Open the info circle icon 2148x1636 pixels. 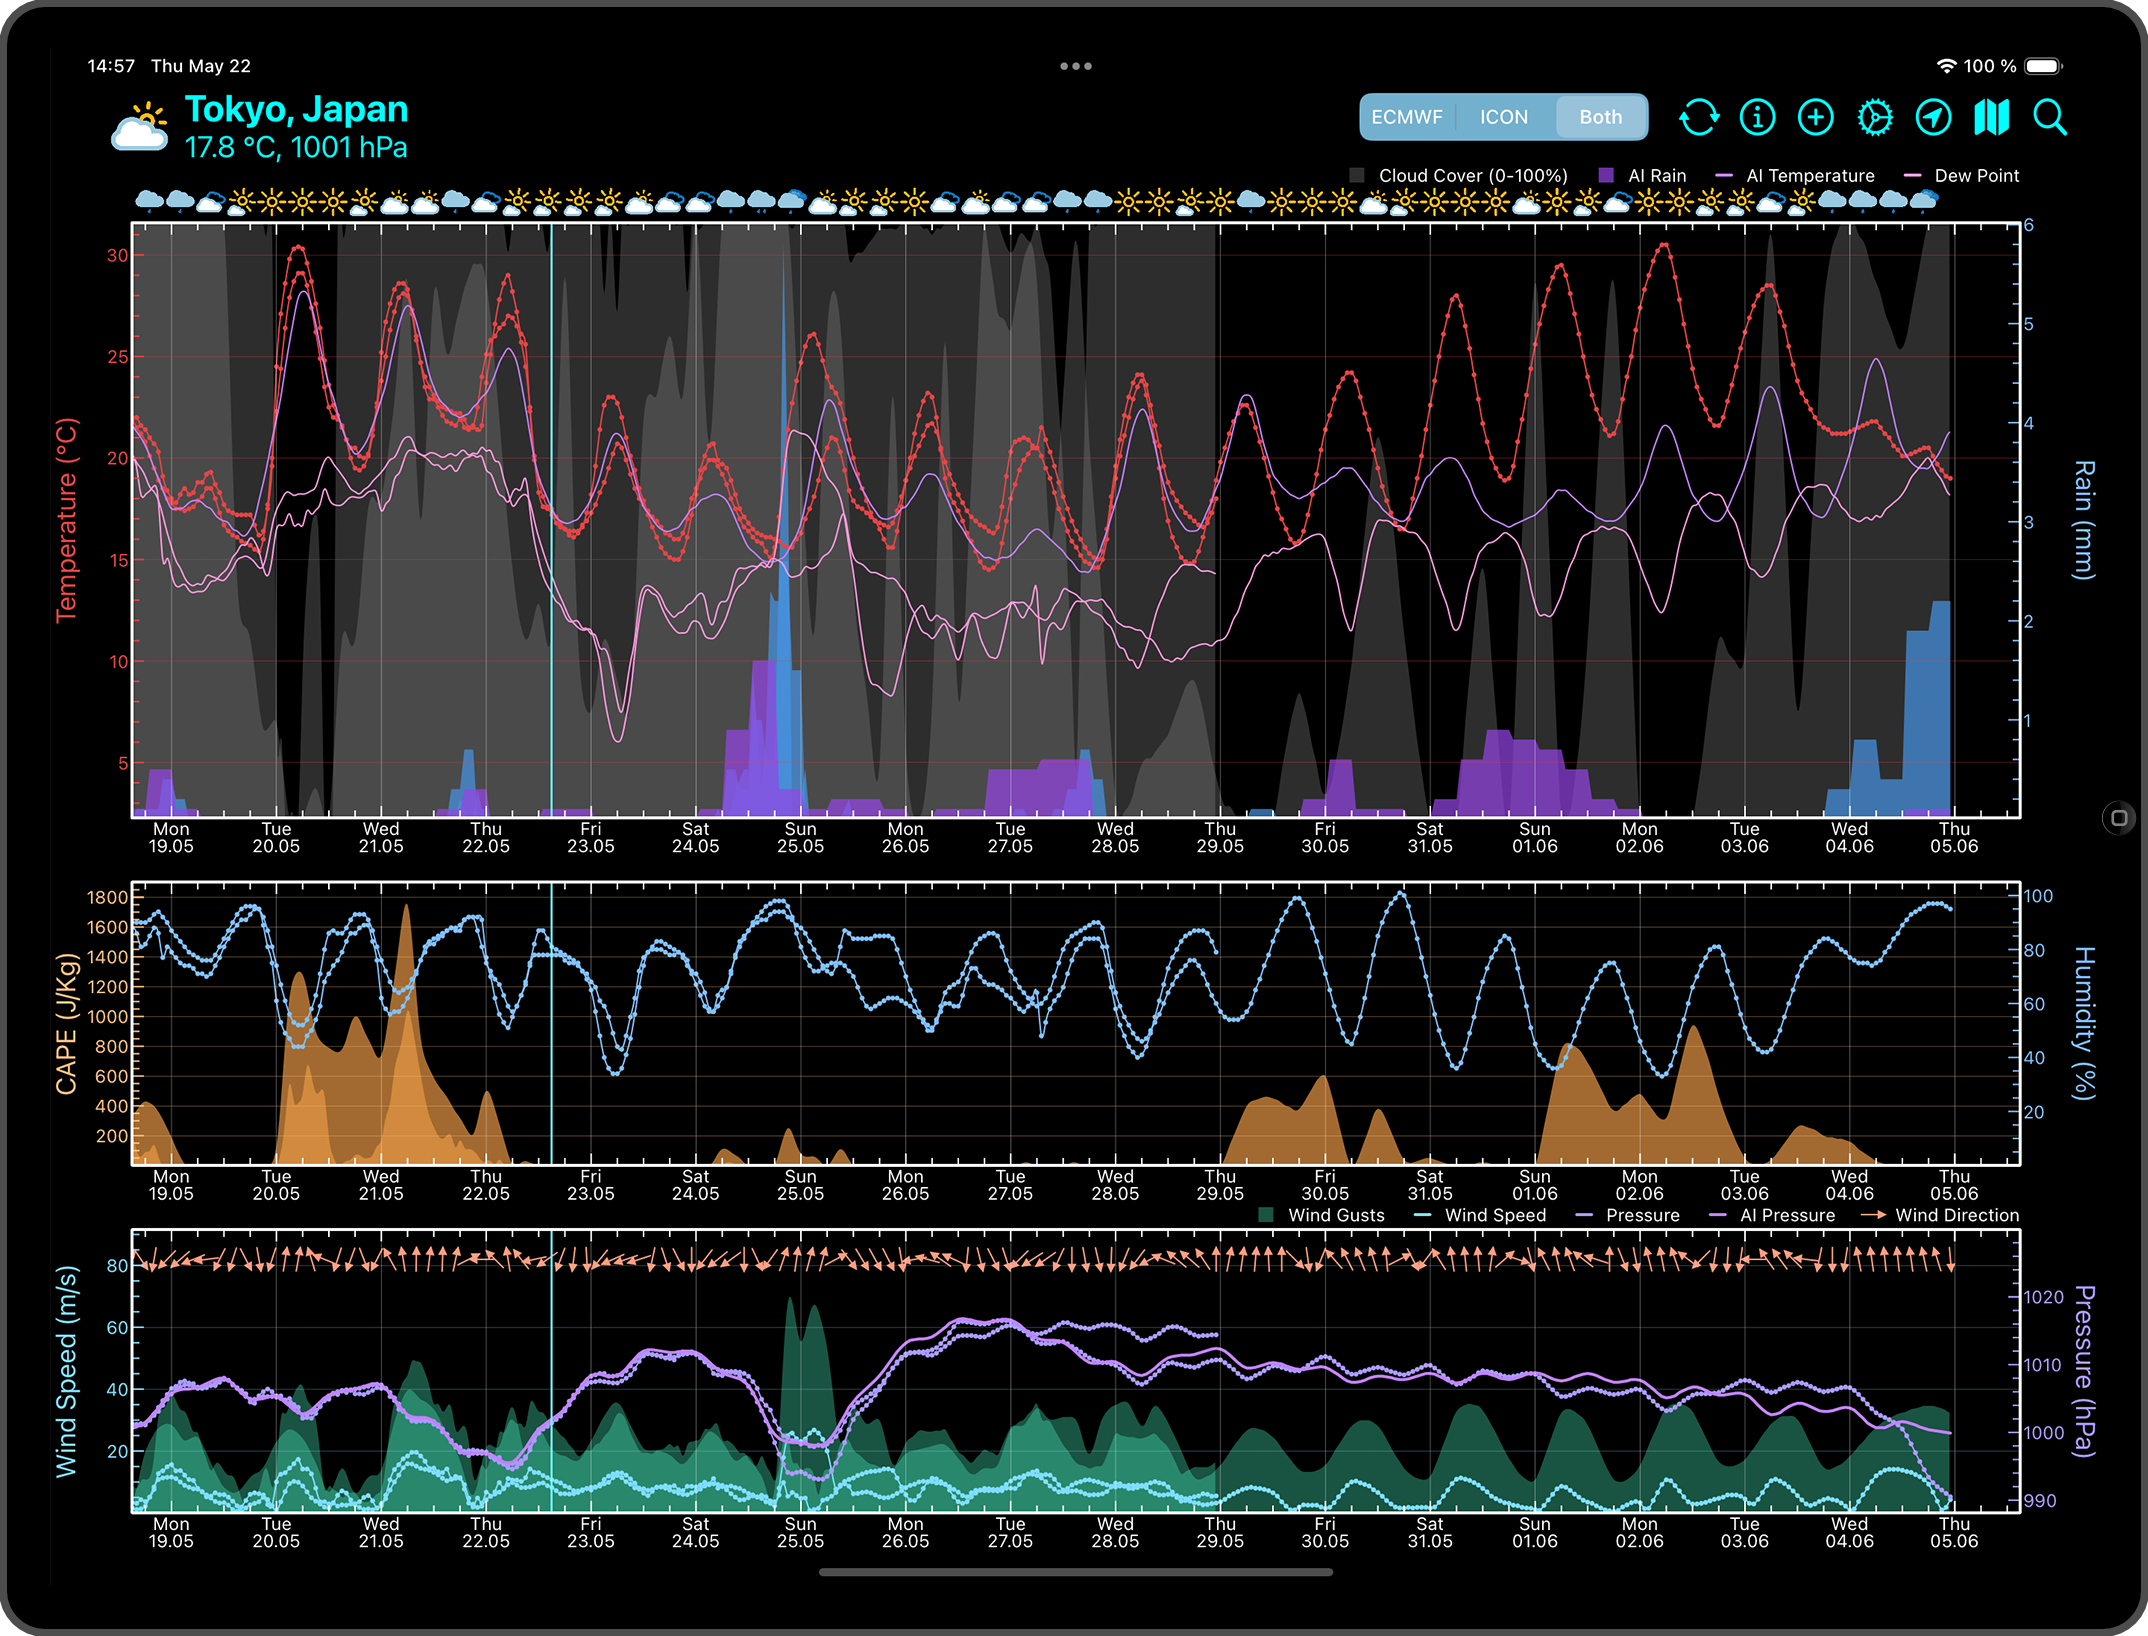(x=1757, y=117)
